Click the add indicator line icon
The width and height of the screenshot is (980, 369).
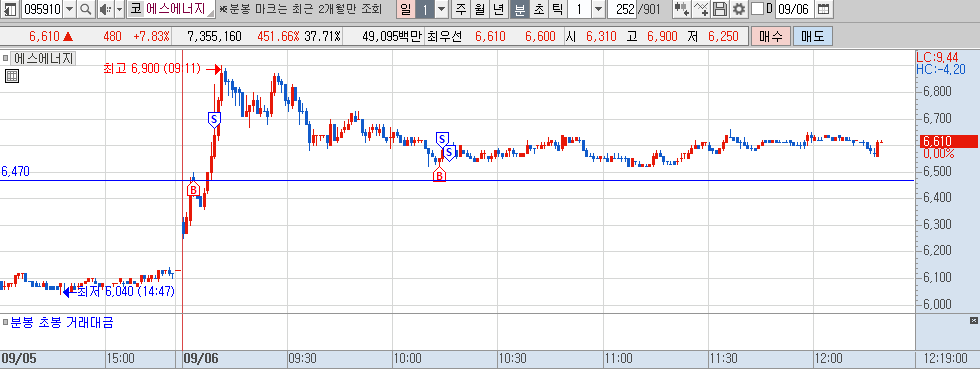coord(702,9)
